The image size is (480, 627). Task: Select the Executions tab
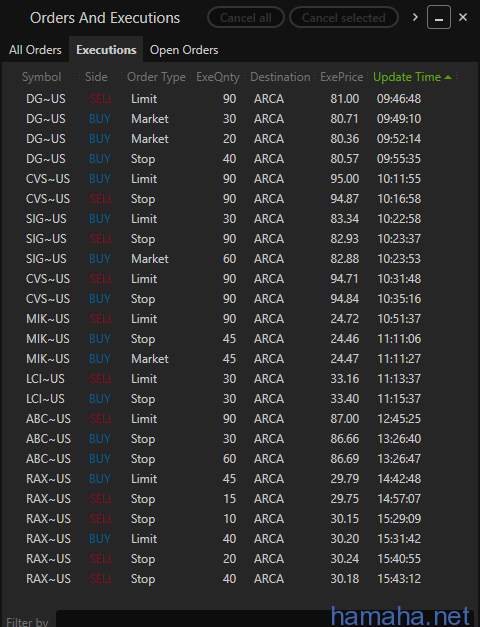coord(106,50)
